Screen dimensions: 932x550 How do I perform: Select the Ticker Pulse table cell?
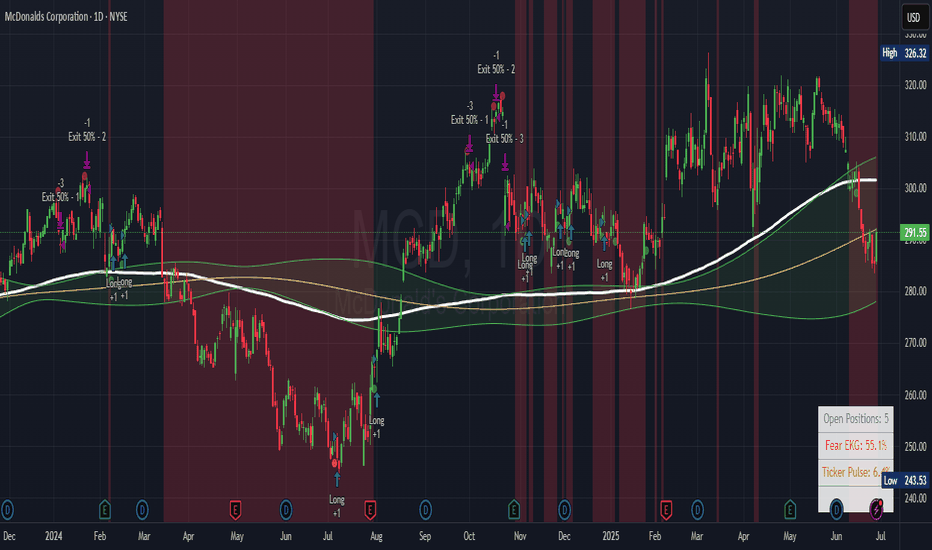pyautogui.click(x=855, y=472)
